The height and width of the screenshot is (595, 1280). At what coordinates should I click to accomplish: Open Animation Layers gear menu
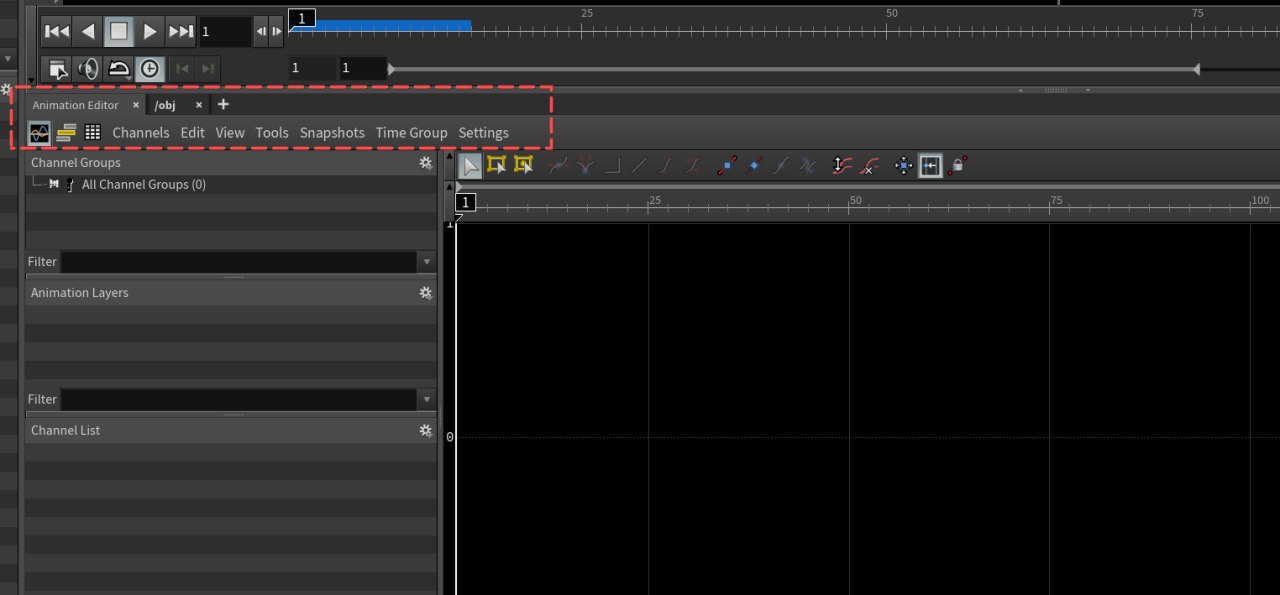425,293
